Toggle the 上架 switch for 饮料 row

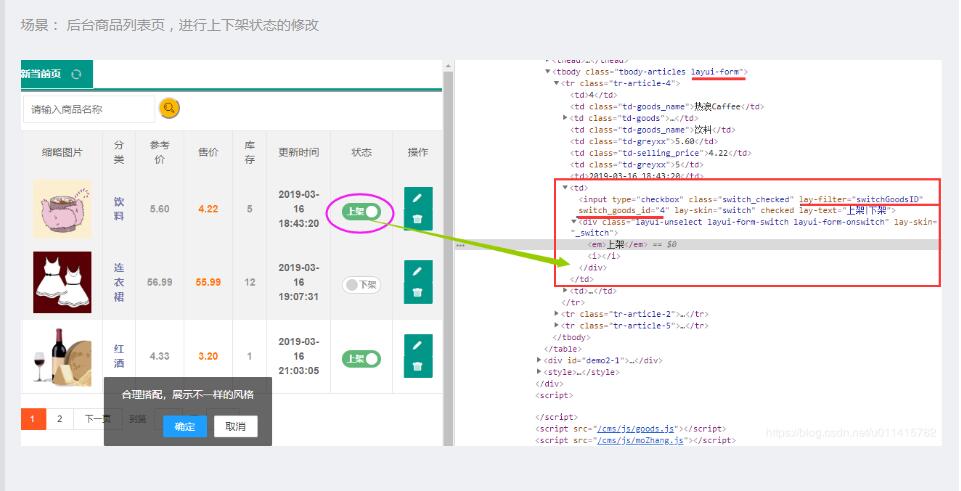click(361, 211)
